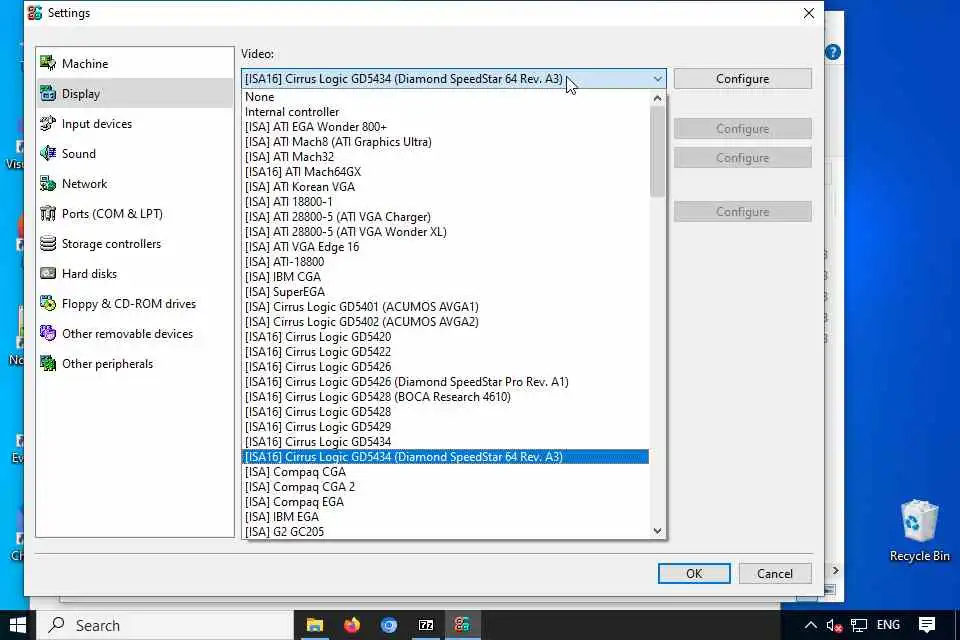Screen dimensions: 960x640
Task: Click Configure next to Video dropdown
Action: (x=743, y=78)
